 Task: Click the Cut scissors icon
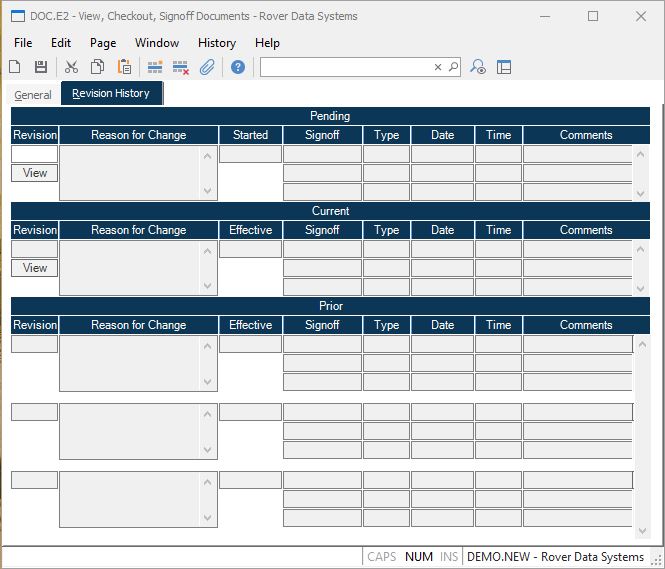71,67
